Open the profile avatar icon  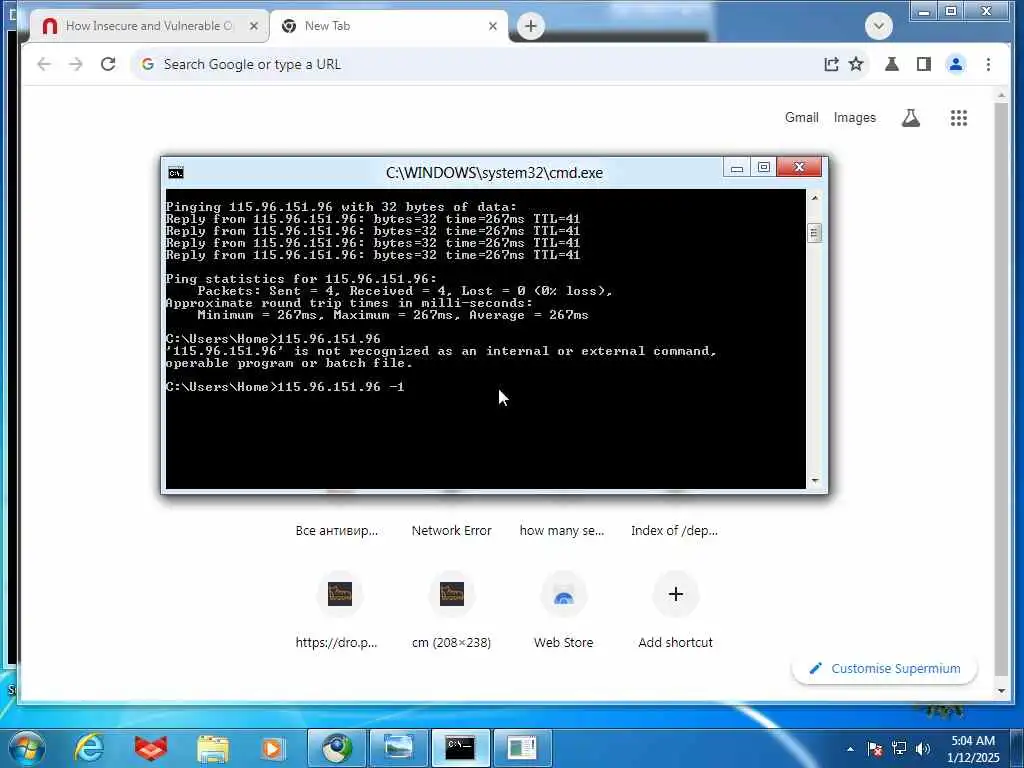955,64
